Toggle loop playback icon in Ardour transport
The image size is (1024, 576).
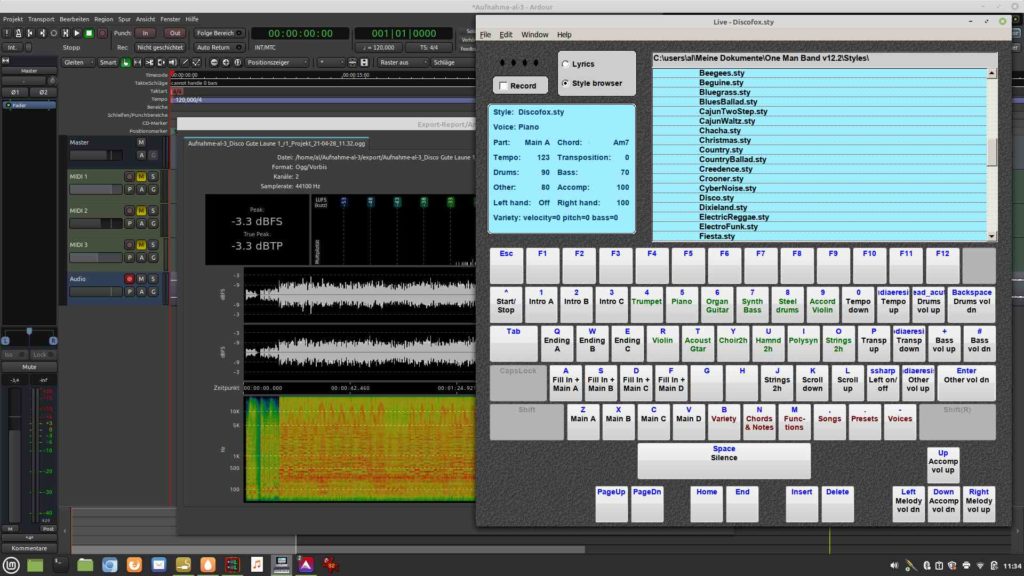tap(54, 33)
